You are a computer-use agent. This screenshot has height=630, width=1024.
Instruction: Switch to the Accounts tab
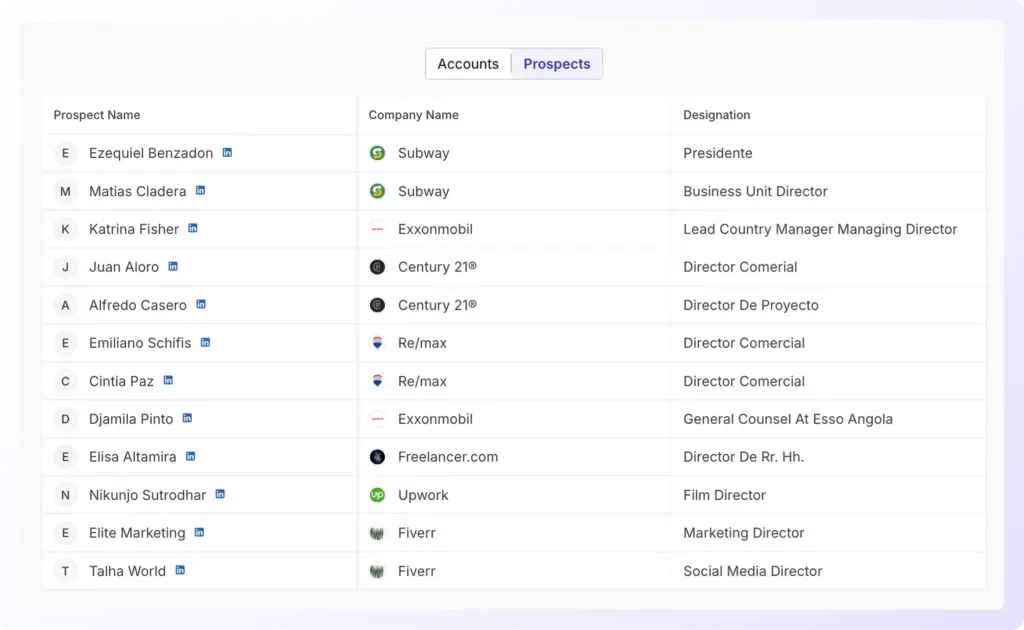pos(468,64)
